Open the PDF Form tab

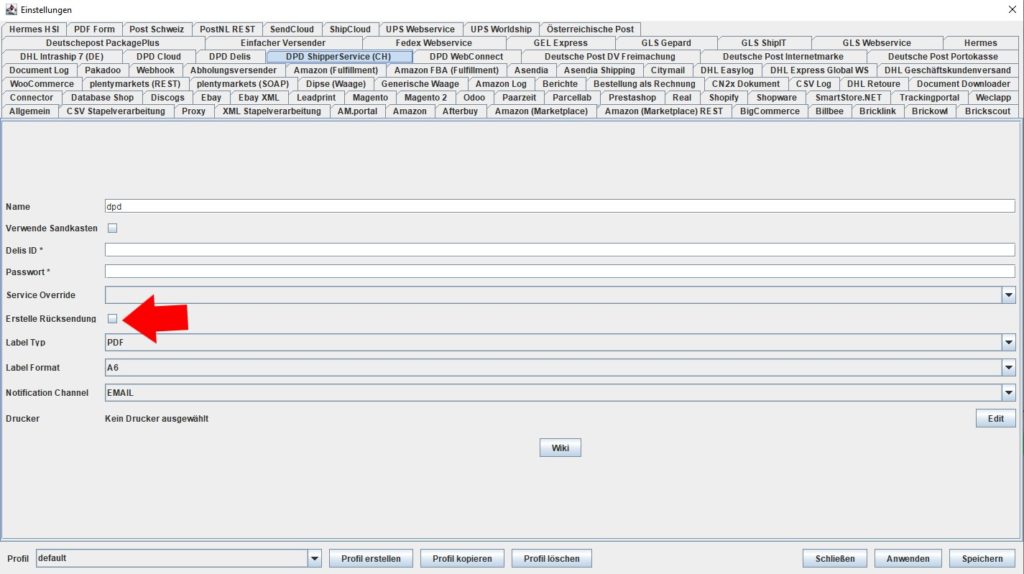pos(94,29)
